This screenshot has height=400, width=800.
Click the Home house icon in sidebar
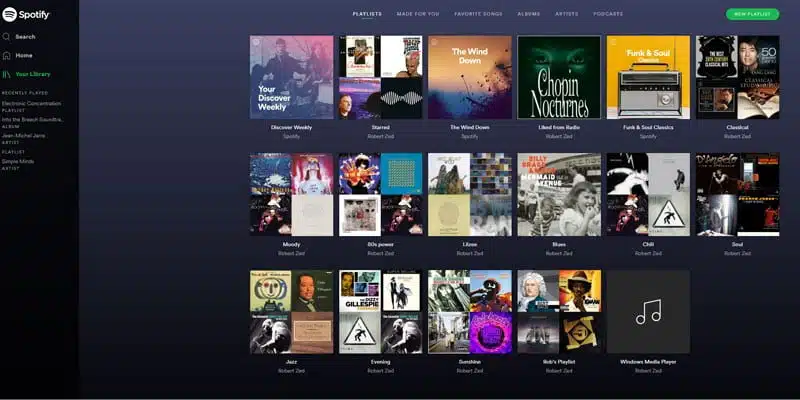click(x=7, y=55)
